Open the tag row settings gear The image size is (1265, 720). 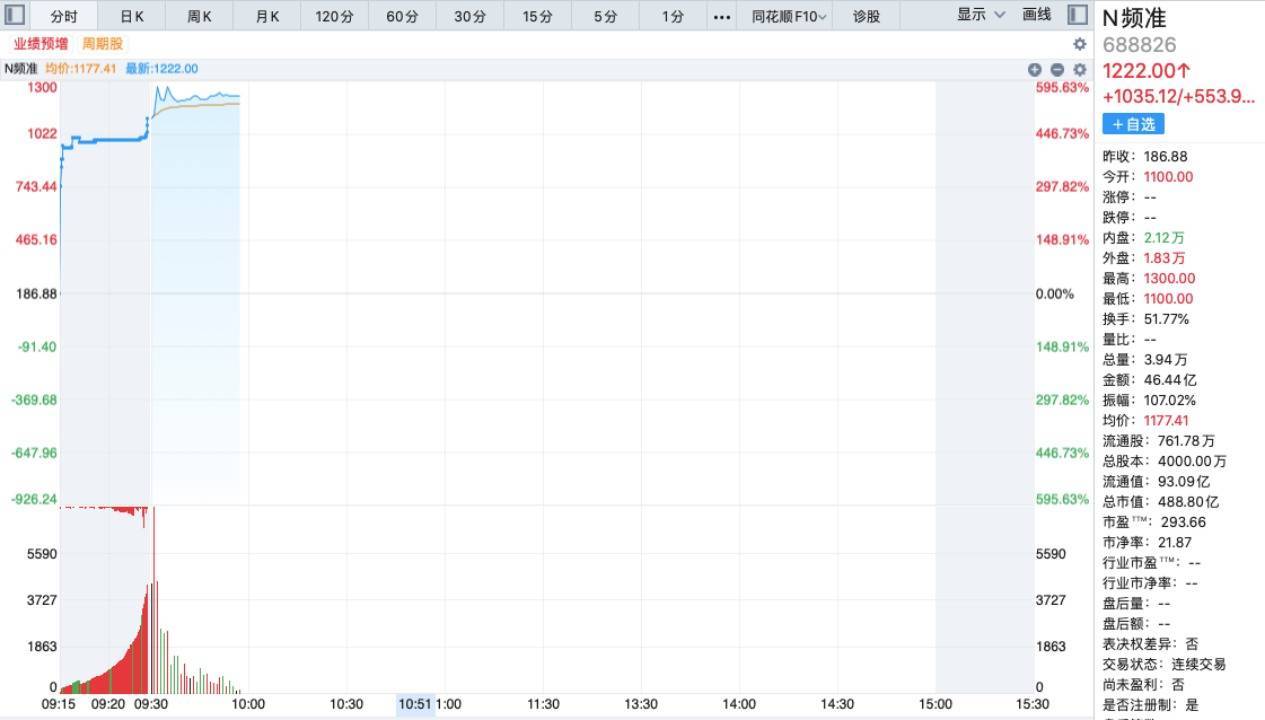tap(1079, 44)
